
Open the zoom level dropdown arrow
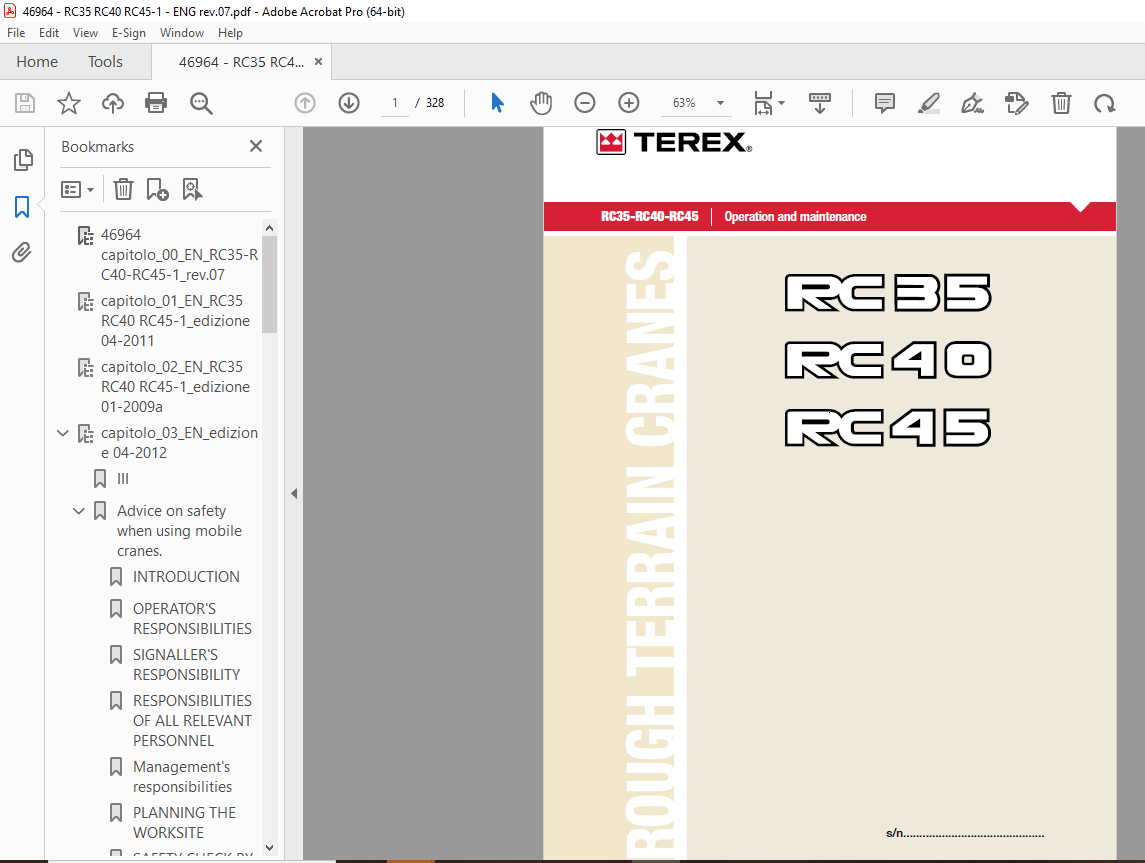[x=720, y=103]
